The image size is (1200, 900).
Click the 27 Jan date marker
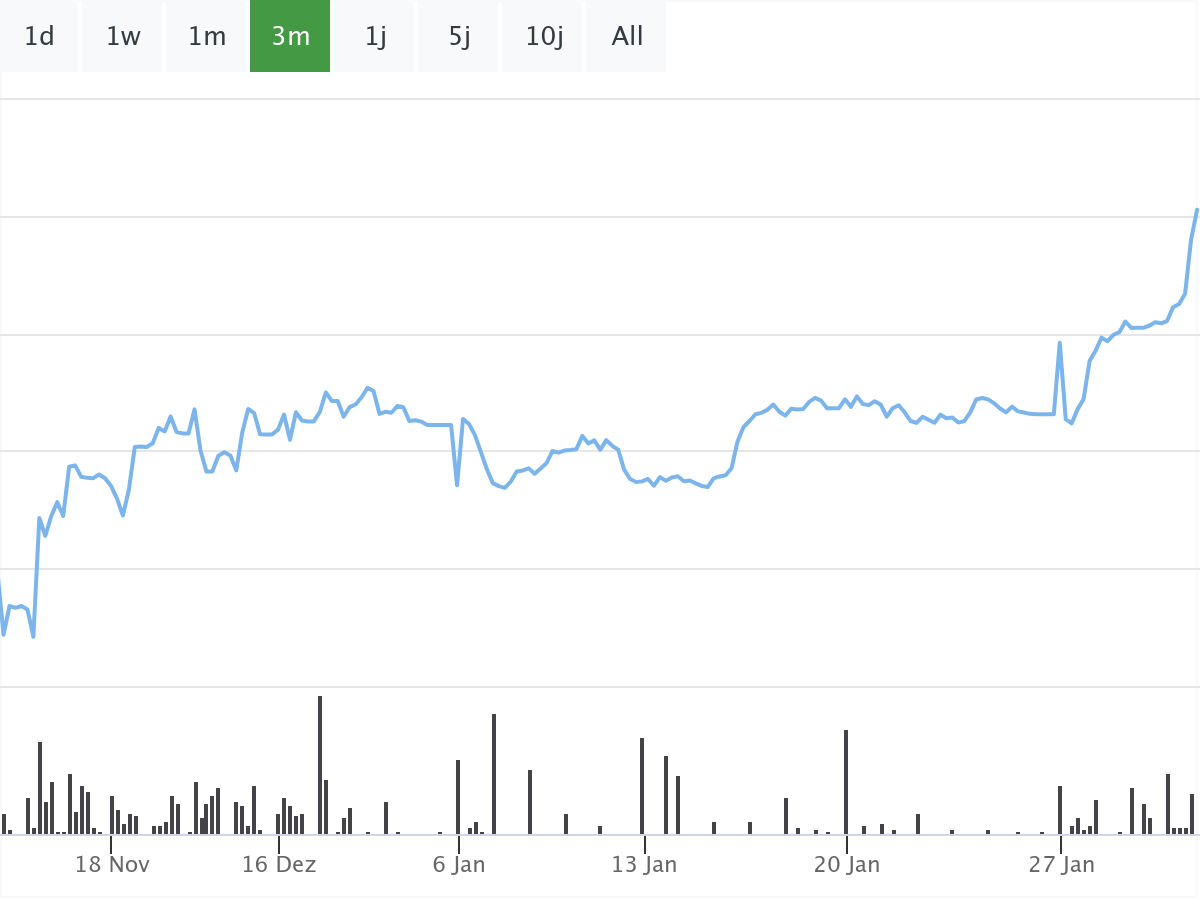[1062, 864]
